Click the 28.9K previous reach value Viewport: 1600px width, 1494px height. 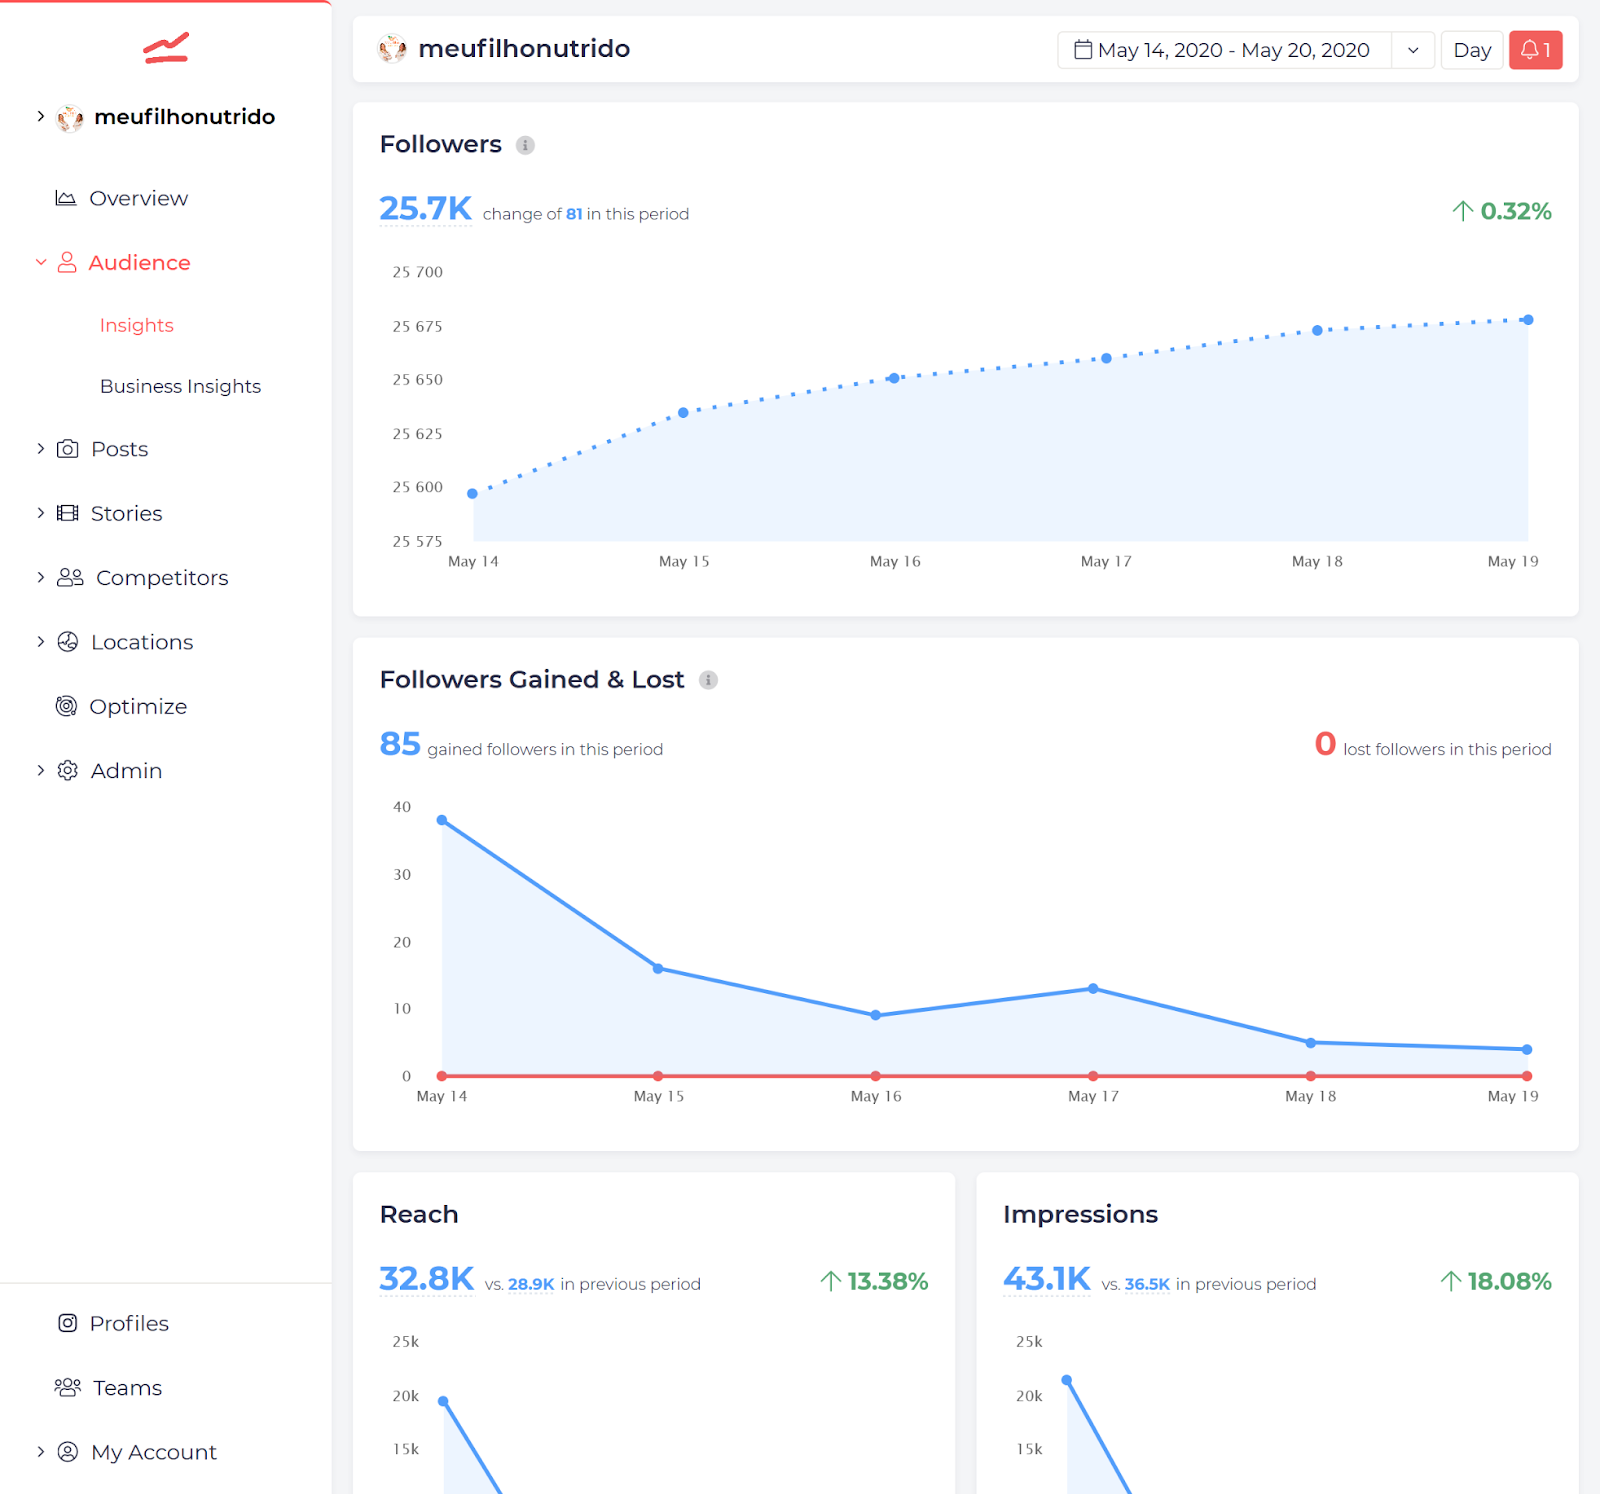[x=531, y=1284]
